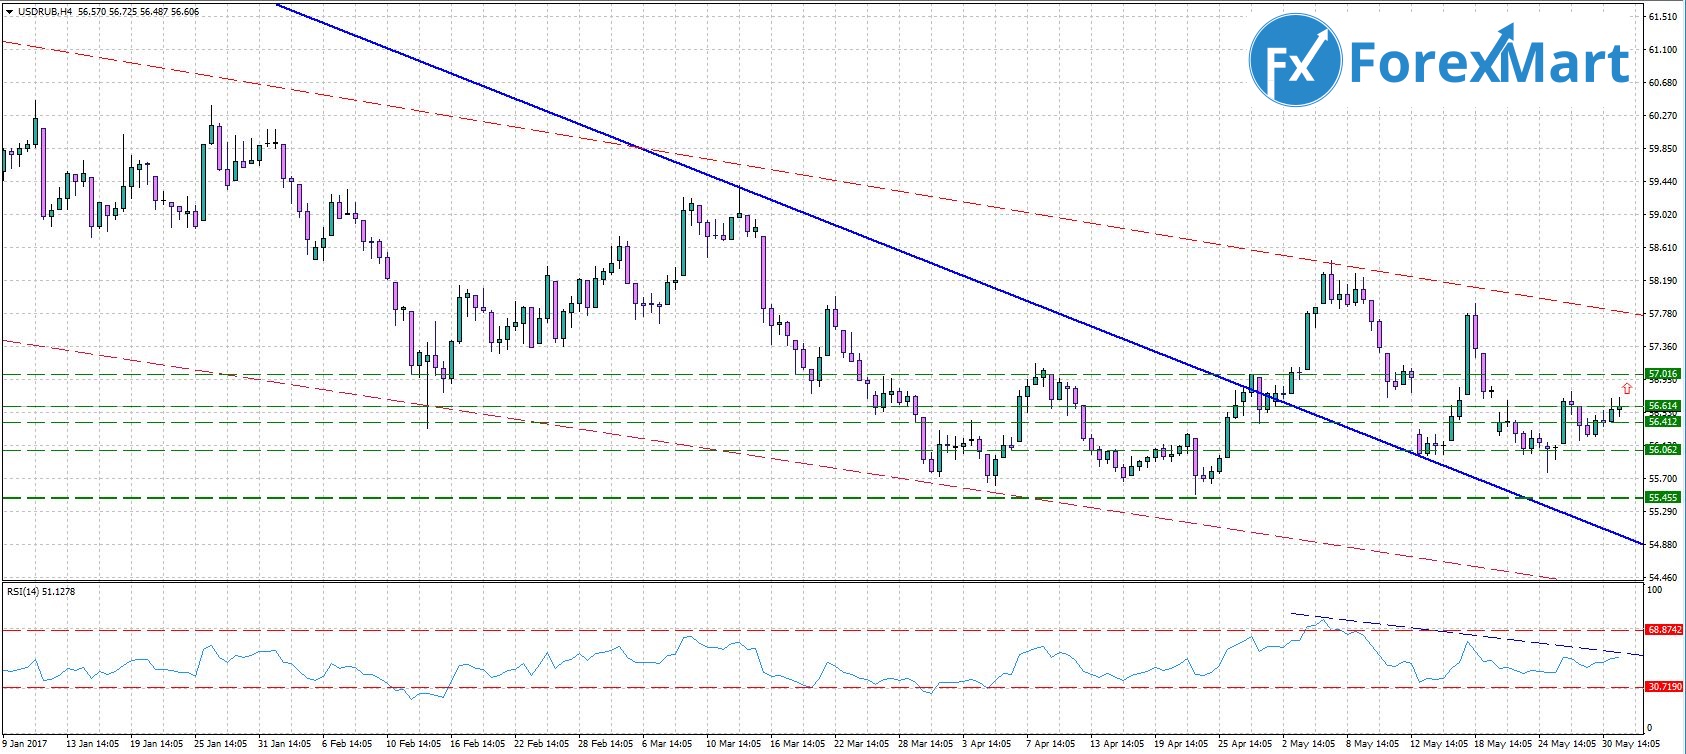This screenshot has width=1686, height=754.
Task: Click the 61.510 value on price scale
Action: tap(1662, 16)
